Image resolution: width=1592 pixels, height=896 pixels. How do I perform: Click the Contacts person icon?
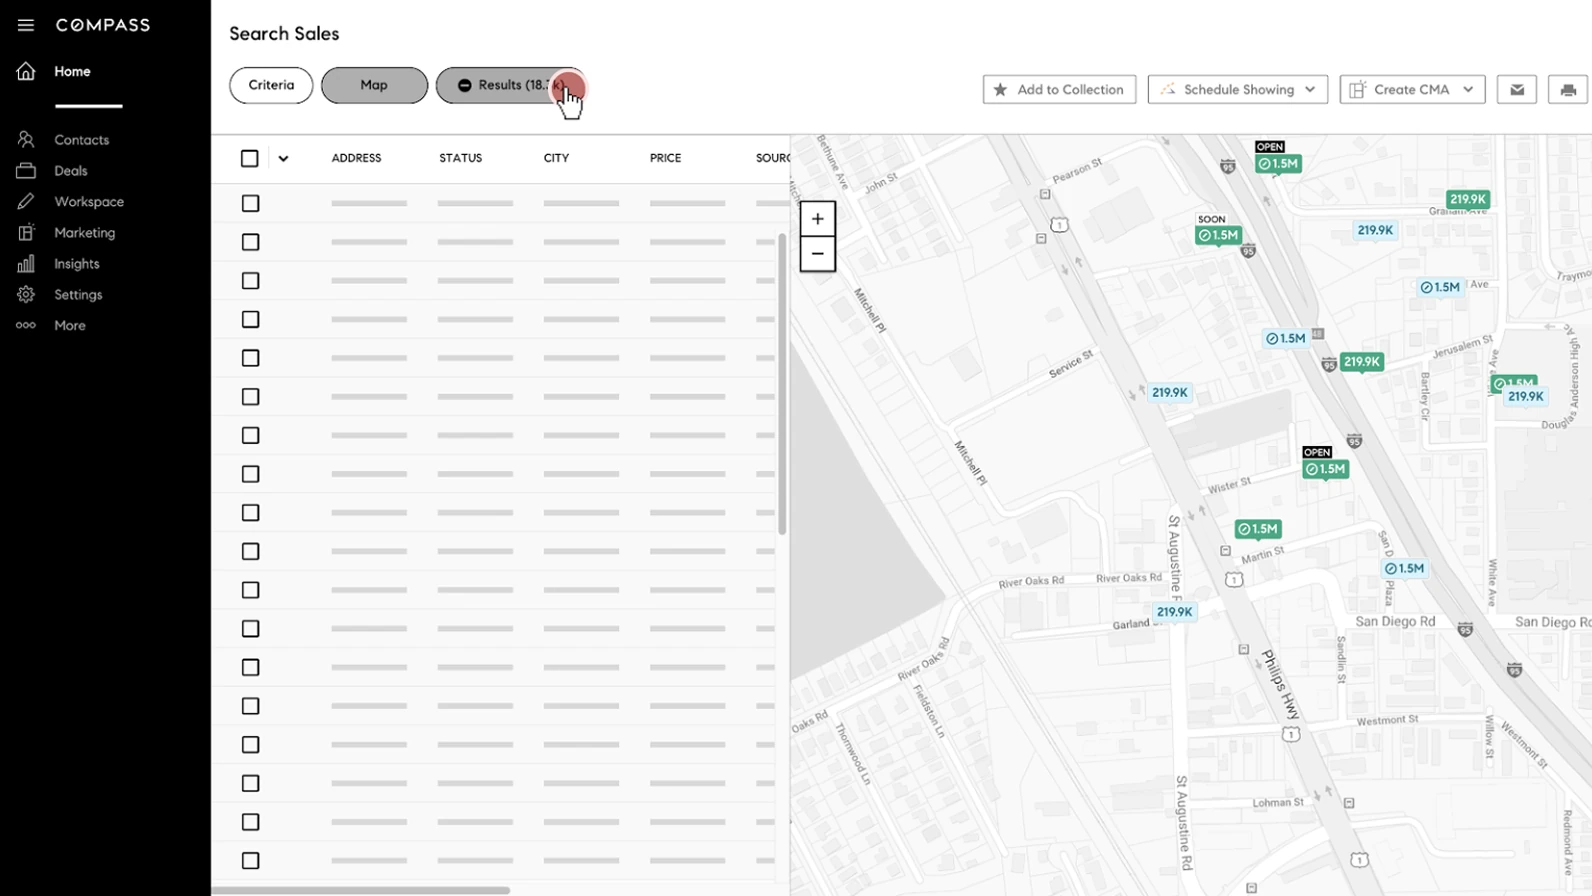(26, 140)
